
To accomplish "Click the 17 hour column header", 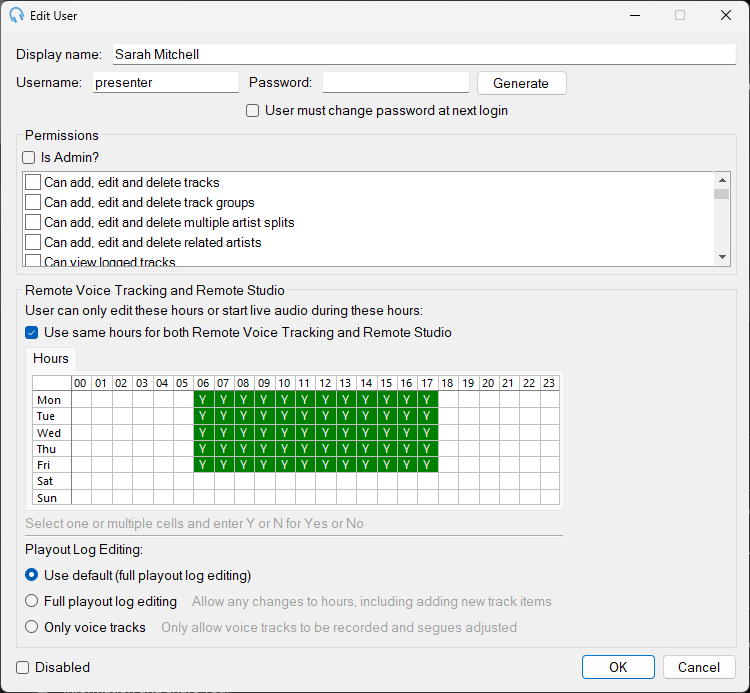I will coord(428,383).
